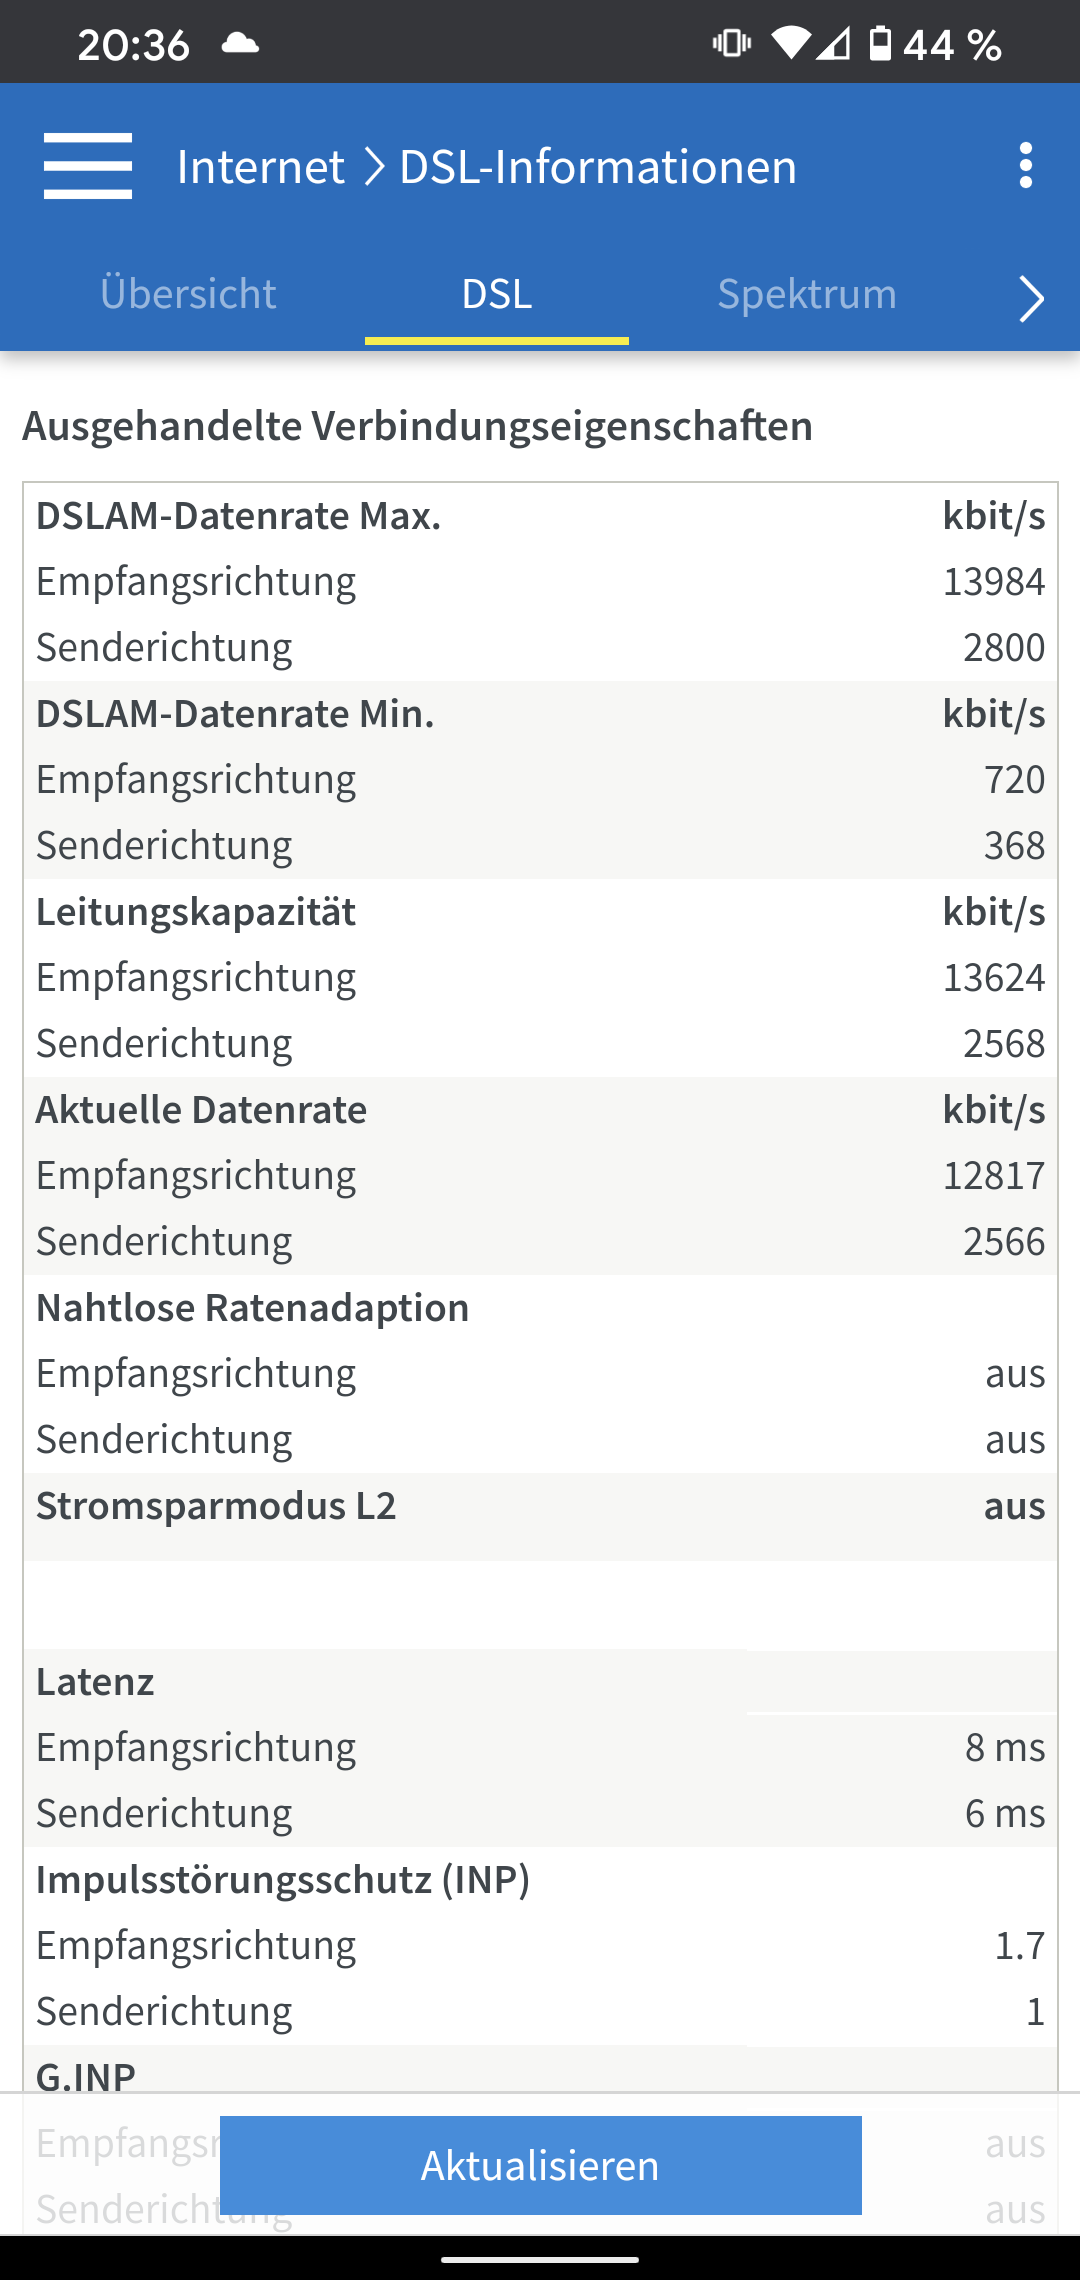The image size is (1080, 2280).
Task: Tap the Ausgehandelte Verbindungseigenschaften heading
Action: 418,426
